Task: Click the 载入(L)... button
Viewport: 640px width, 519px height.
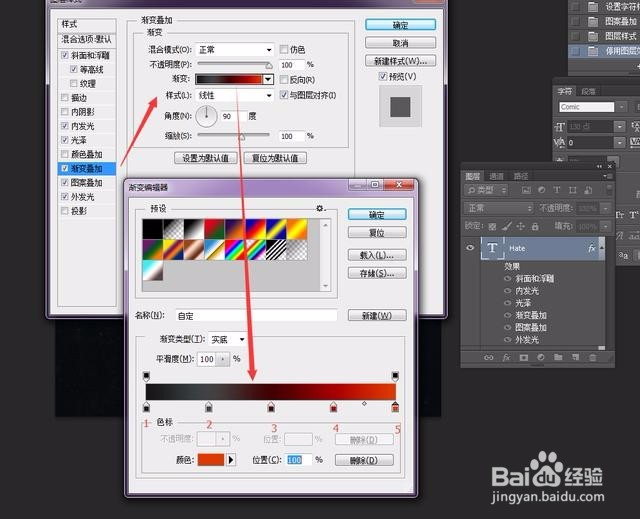Action: [x=377, y=255]
